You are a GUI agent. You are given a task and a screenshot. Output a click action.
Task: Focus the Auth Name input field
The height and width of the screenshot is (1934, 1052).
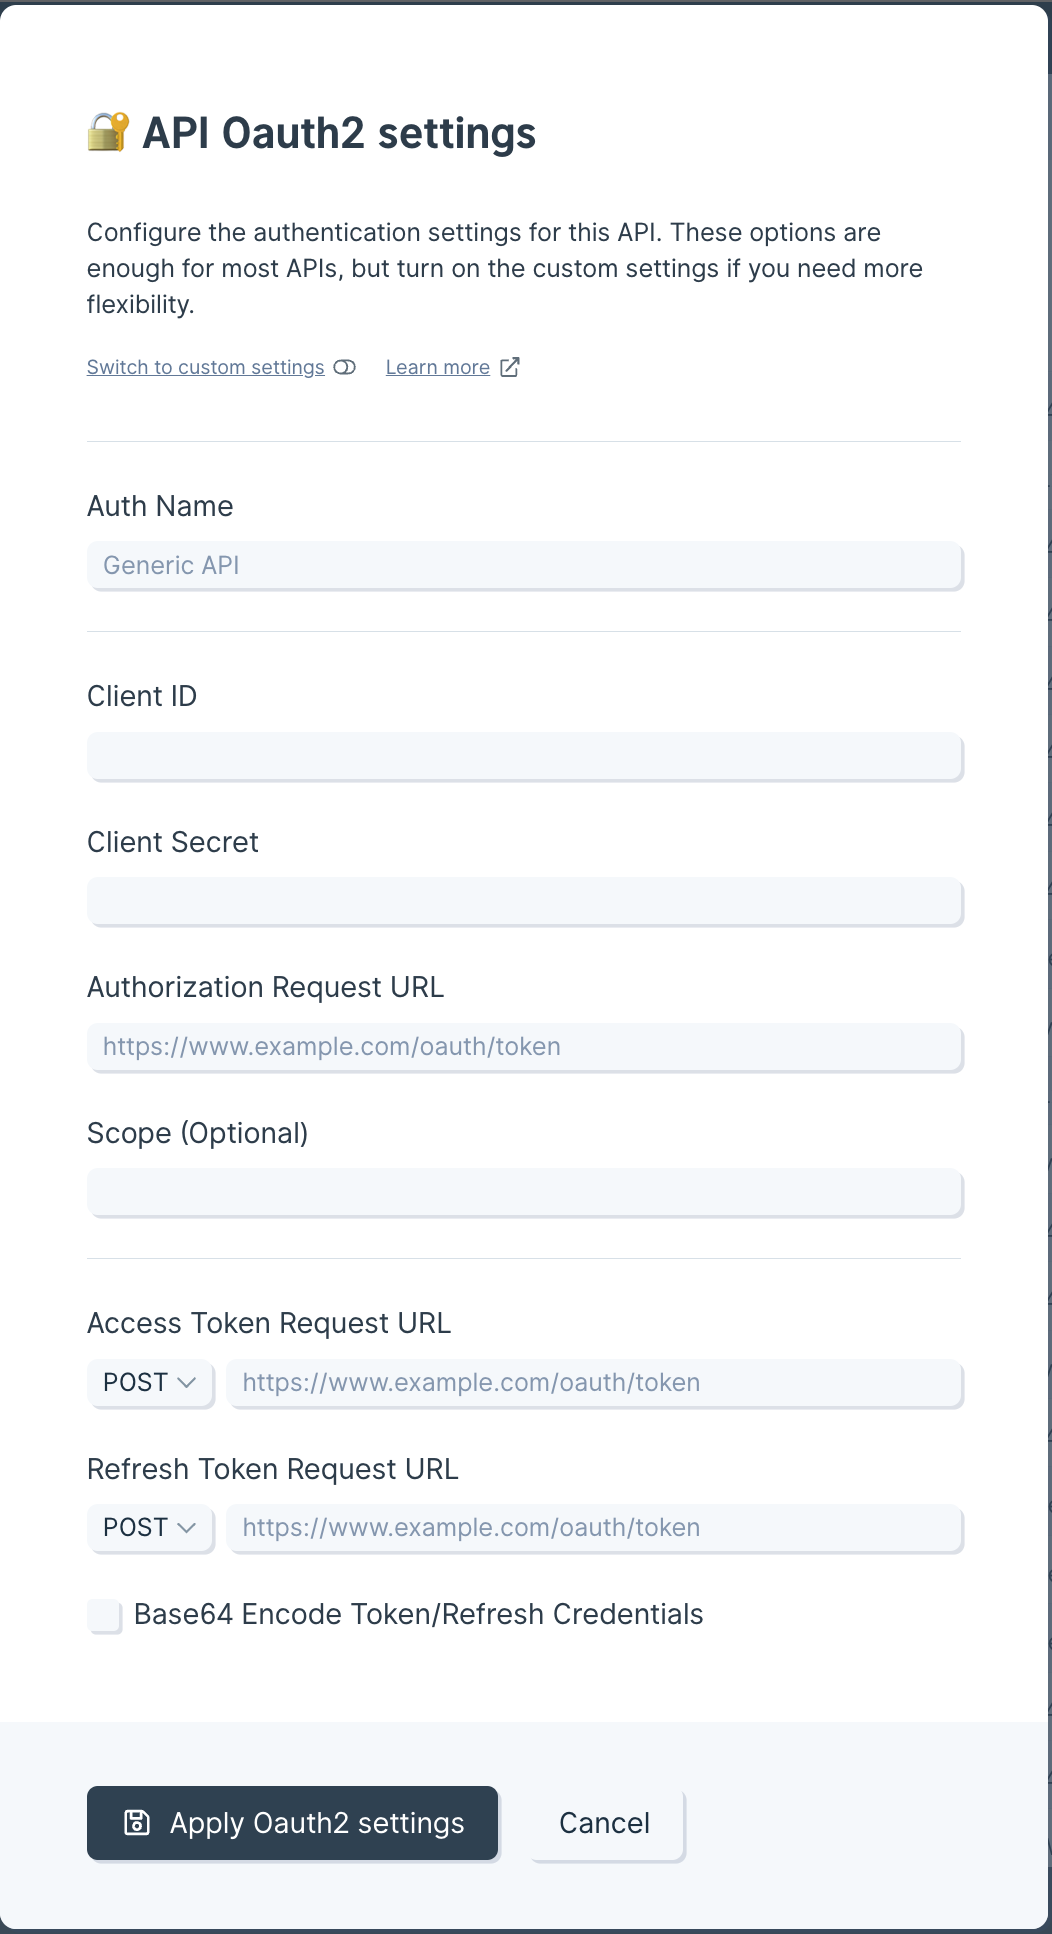(x=525, y=566)
